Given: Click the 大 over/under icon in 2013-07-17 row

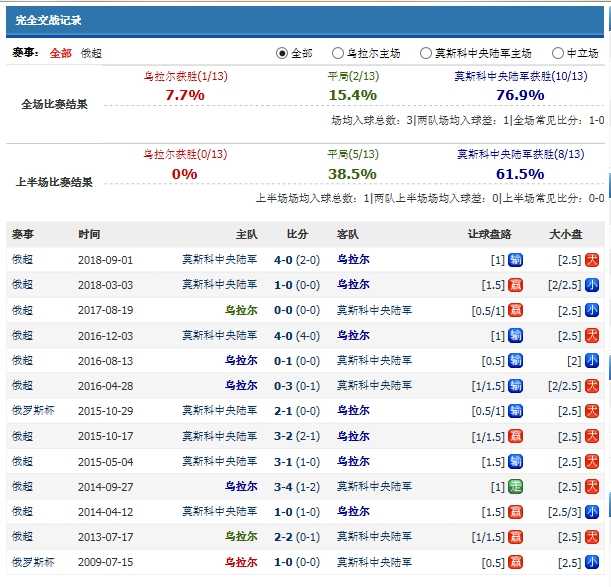Looking at the screenshot, I should click(592, 537).
